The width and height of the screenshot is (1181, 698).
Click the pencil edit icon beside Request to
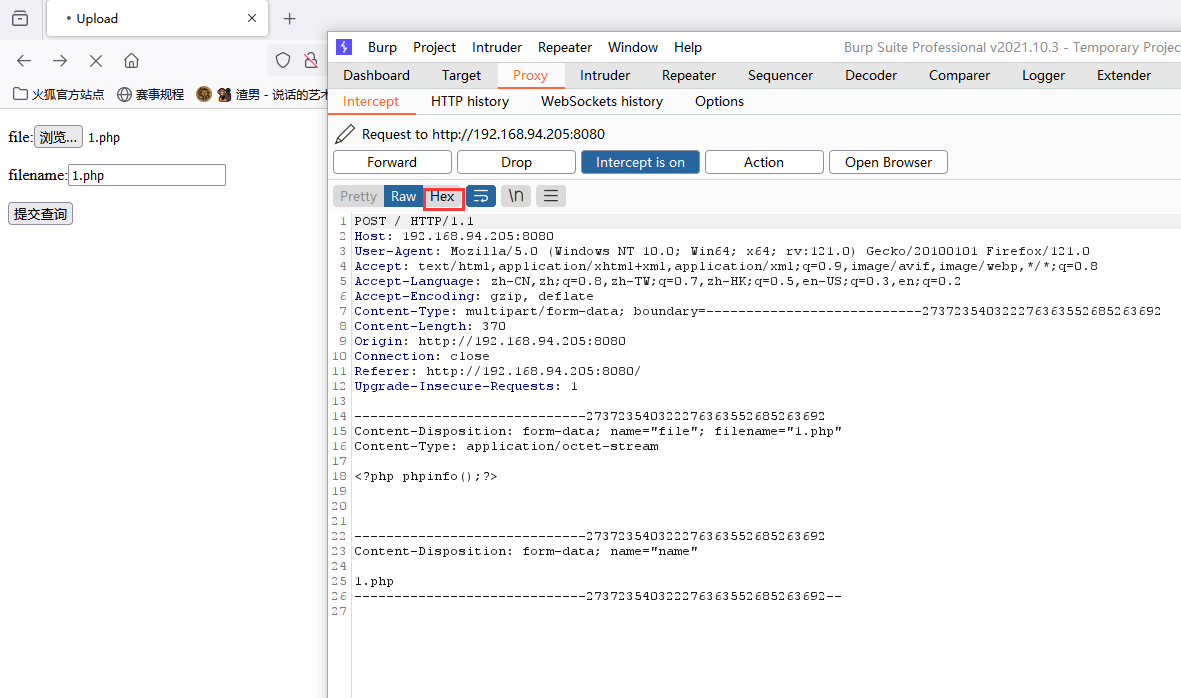345,134
